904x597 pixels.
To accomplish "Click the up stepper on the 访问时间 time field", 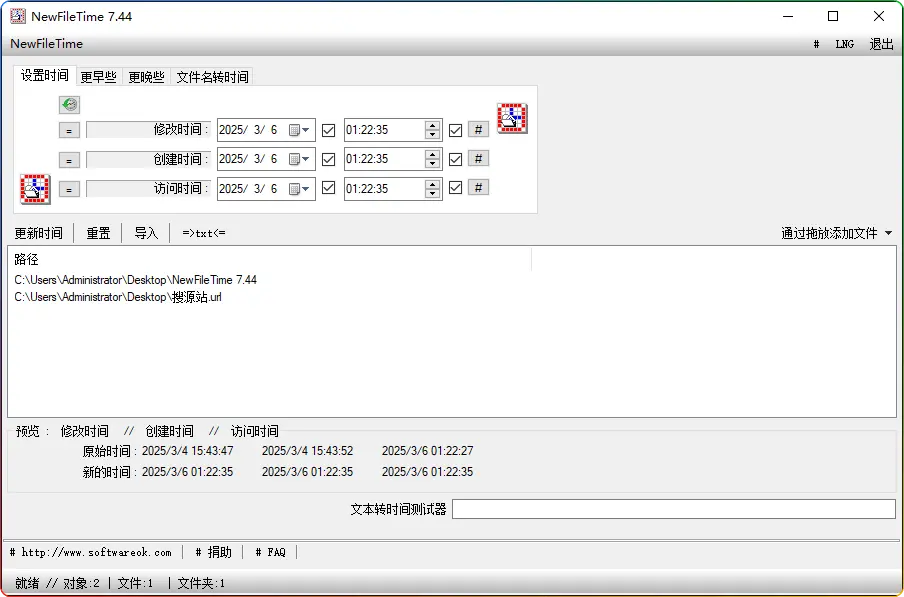I will pyautogui.click(x=430, y=183).
